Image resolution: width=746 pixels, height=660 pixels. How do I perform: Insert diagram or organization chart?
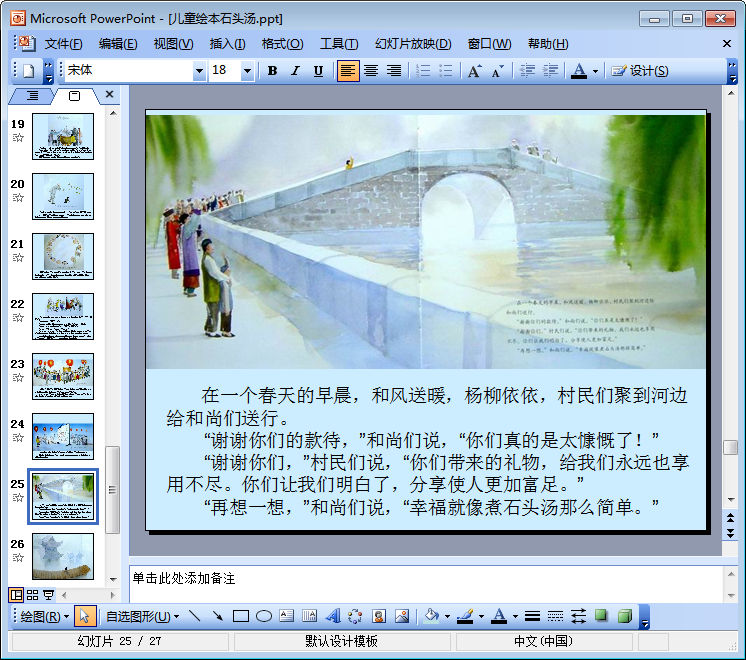[x=355, y=616]
